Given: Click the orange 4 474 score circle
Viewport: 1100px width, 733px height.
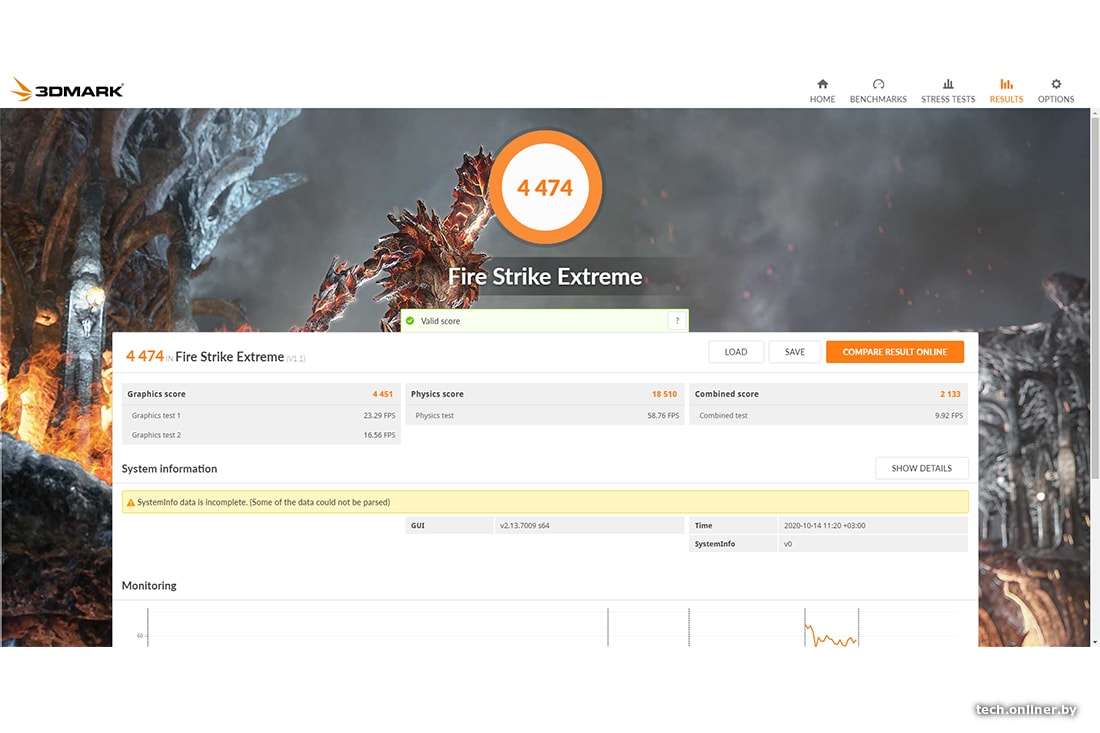Looking at the screenshot, I should click(546, 187).
